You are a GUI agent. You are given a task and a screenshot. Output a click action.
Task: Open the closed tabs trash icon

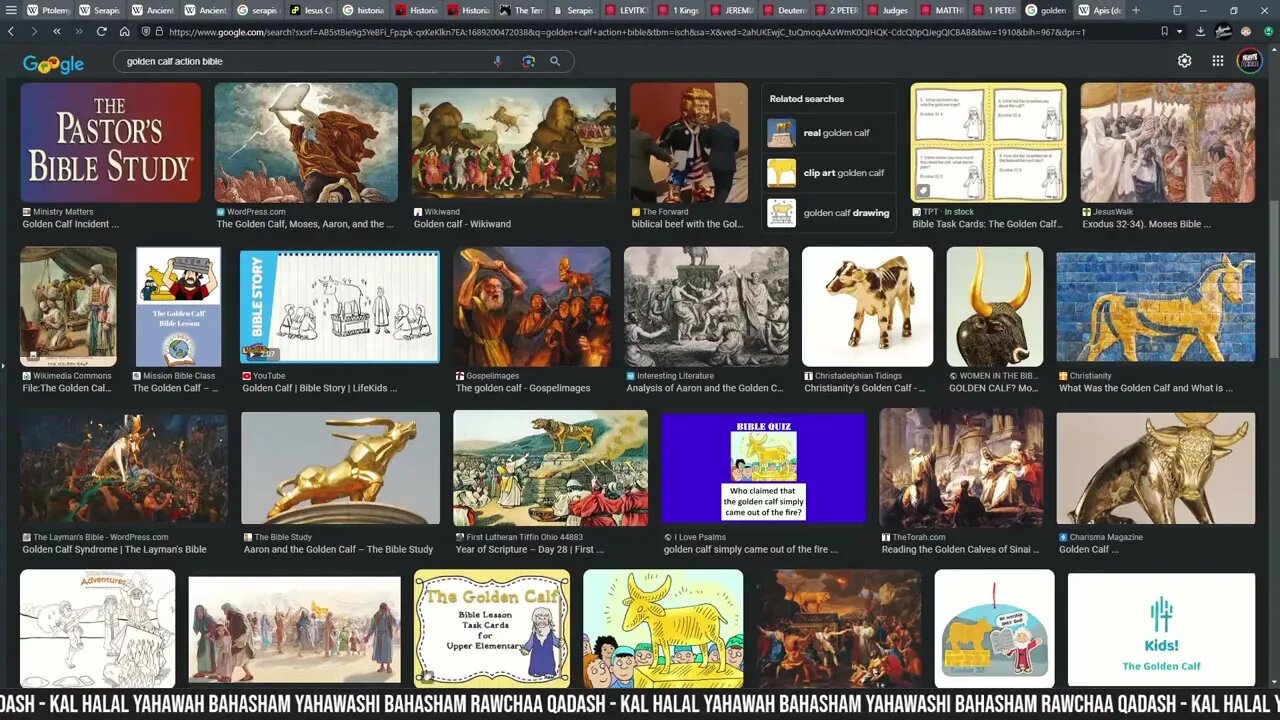[1177, 10]
